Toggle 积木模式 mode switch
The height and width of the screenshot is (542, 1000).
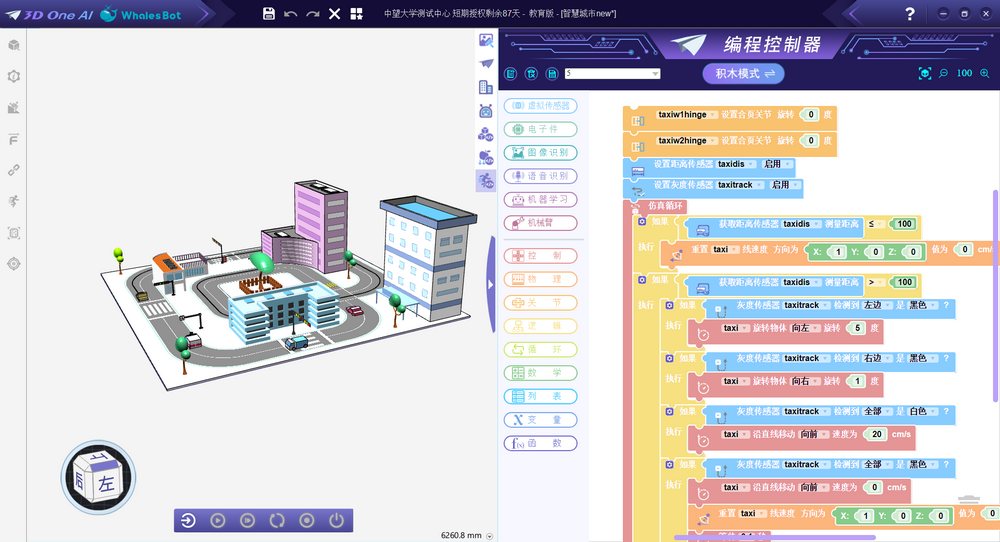click(743, 73)
